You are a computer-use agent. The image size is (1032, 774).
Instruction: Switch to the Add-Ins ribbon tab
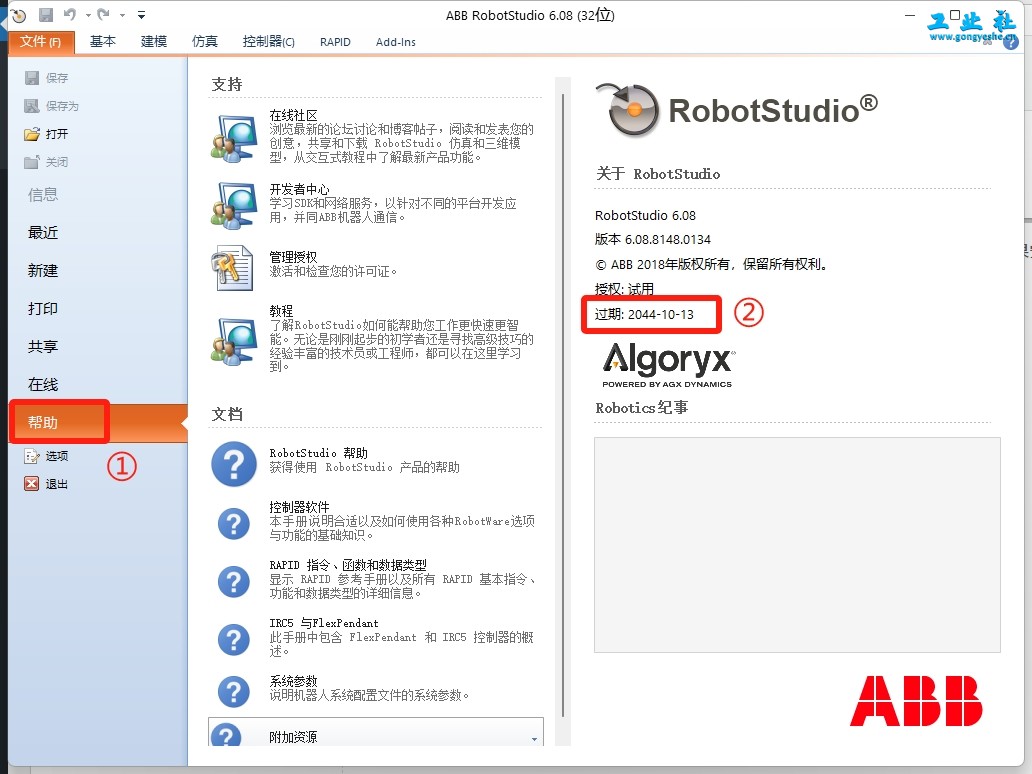[x=396, y=41]
